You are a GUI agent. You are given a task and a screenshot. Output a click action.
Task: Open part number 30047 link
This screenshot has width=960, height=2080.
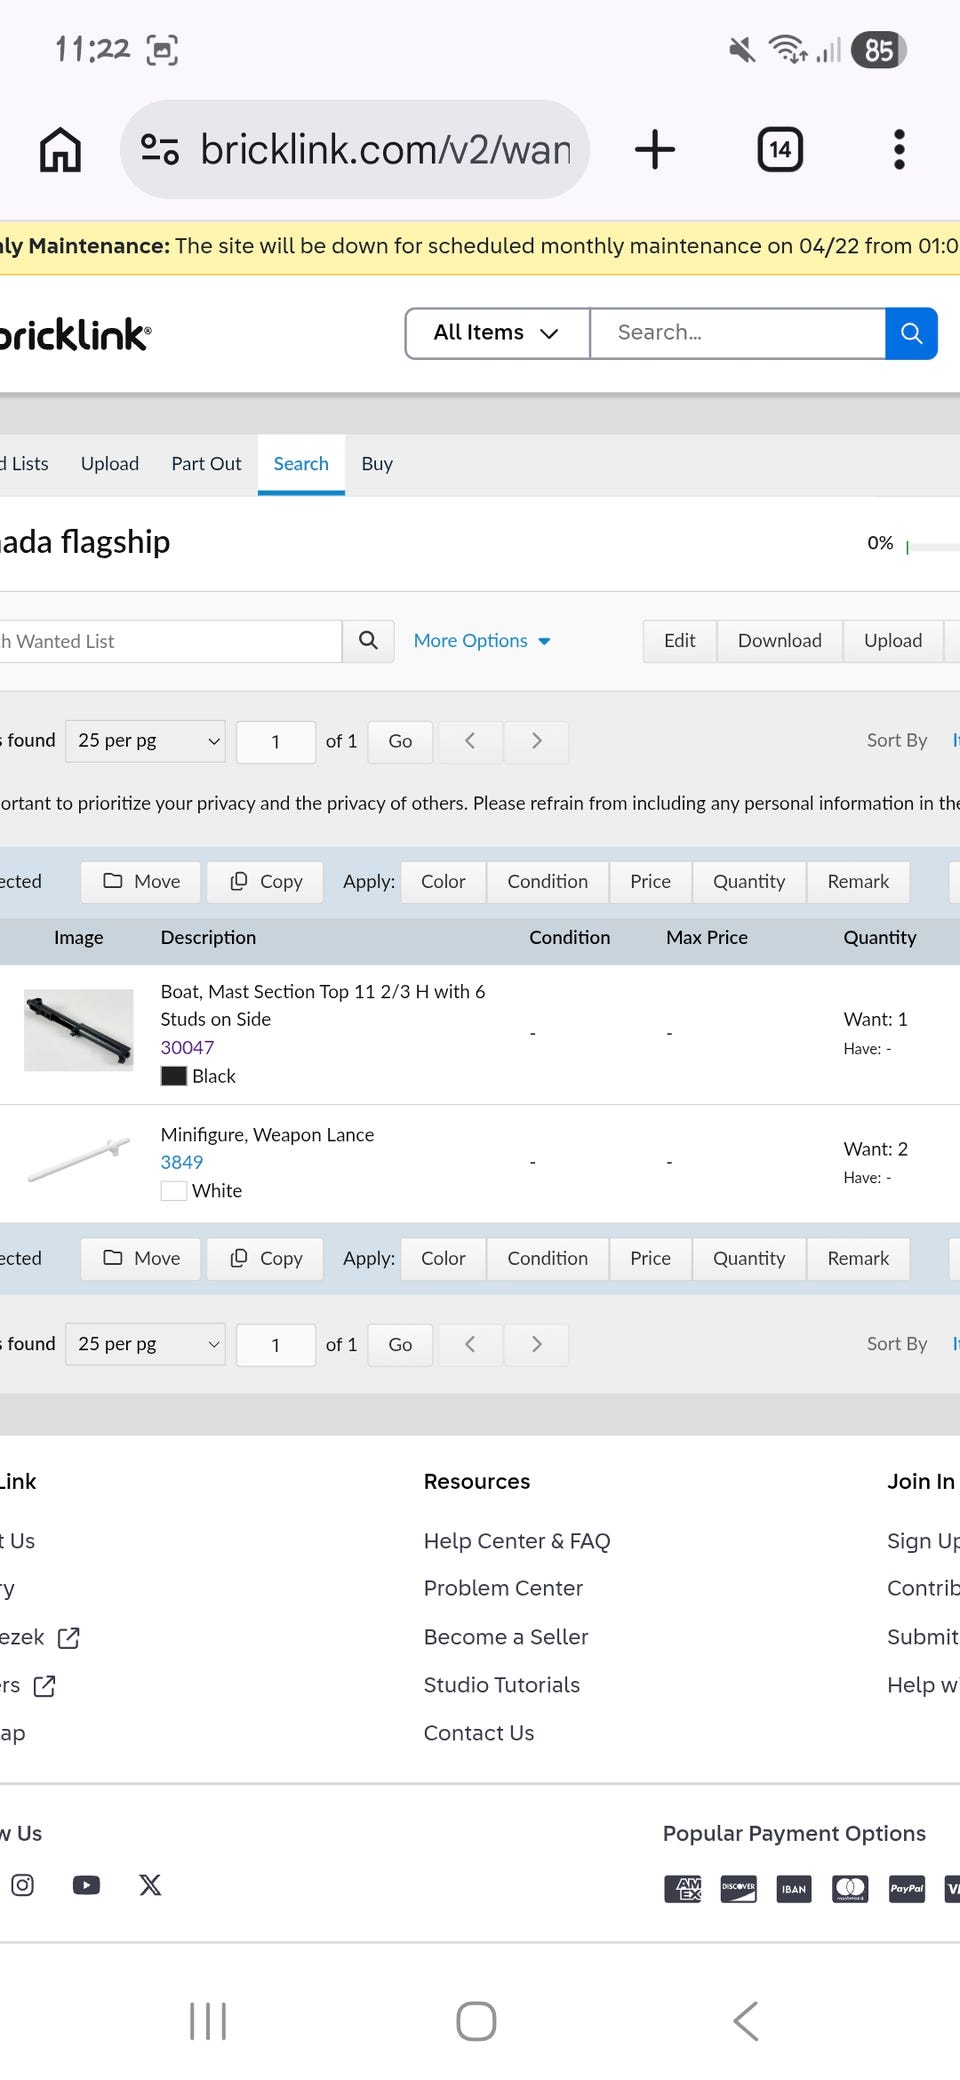(x=187, y=1047)
